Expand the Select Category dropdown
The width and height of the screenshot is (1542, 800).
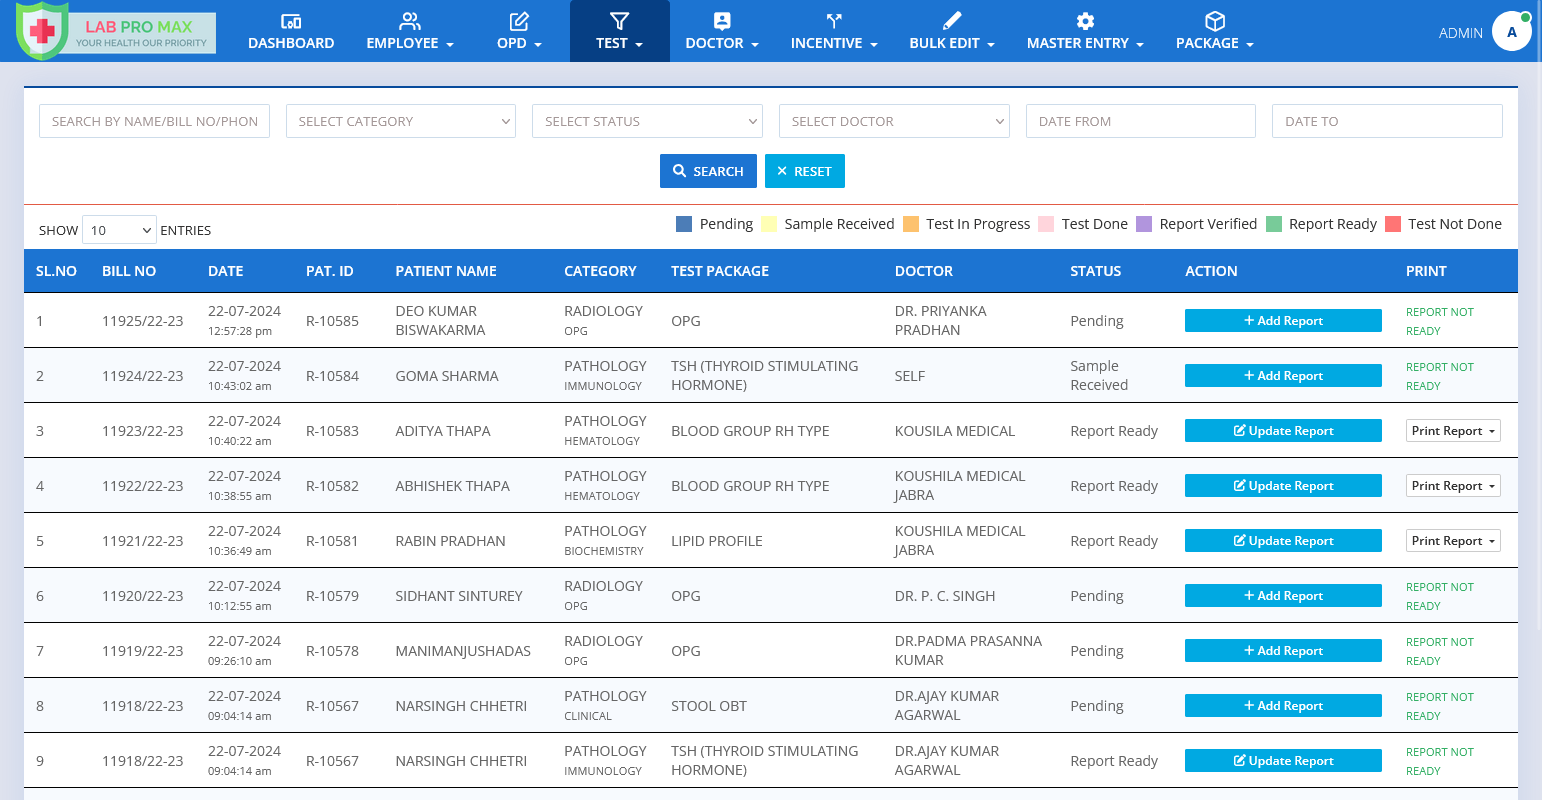[x=401, y=121]
